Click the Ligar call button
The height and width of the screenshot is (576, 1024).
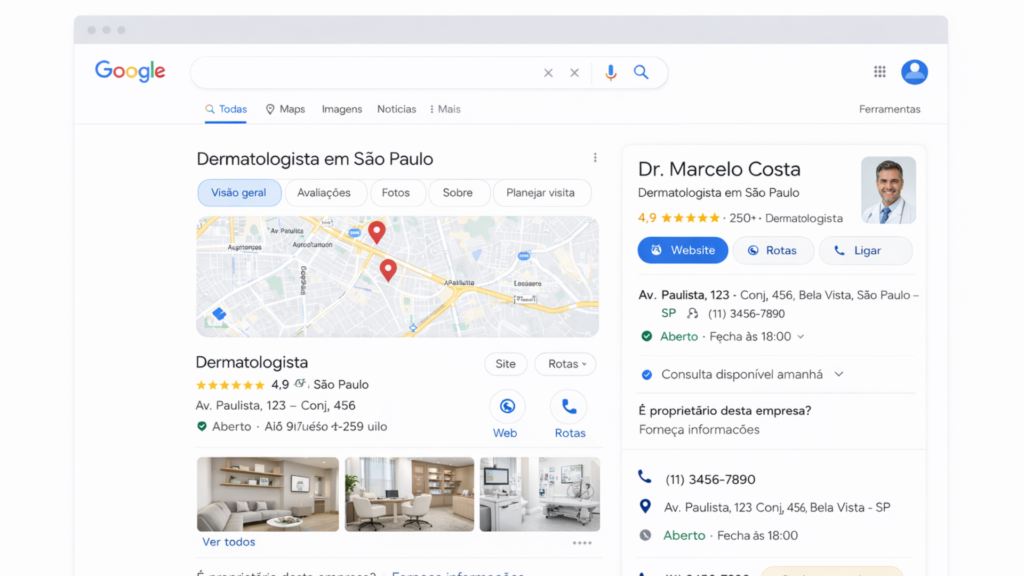point(865,250)
